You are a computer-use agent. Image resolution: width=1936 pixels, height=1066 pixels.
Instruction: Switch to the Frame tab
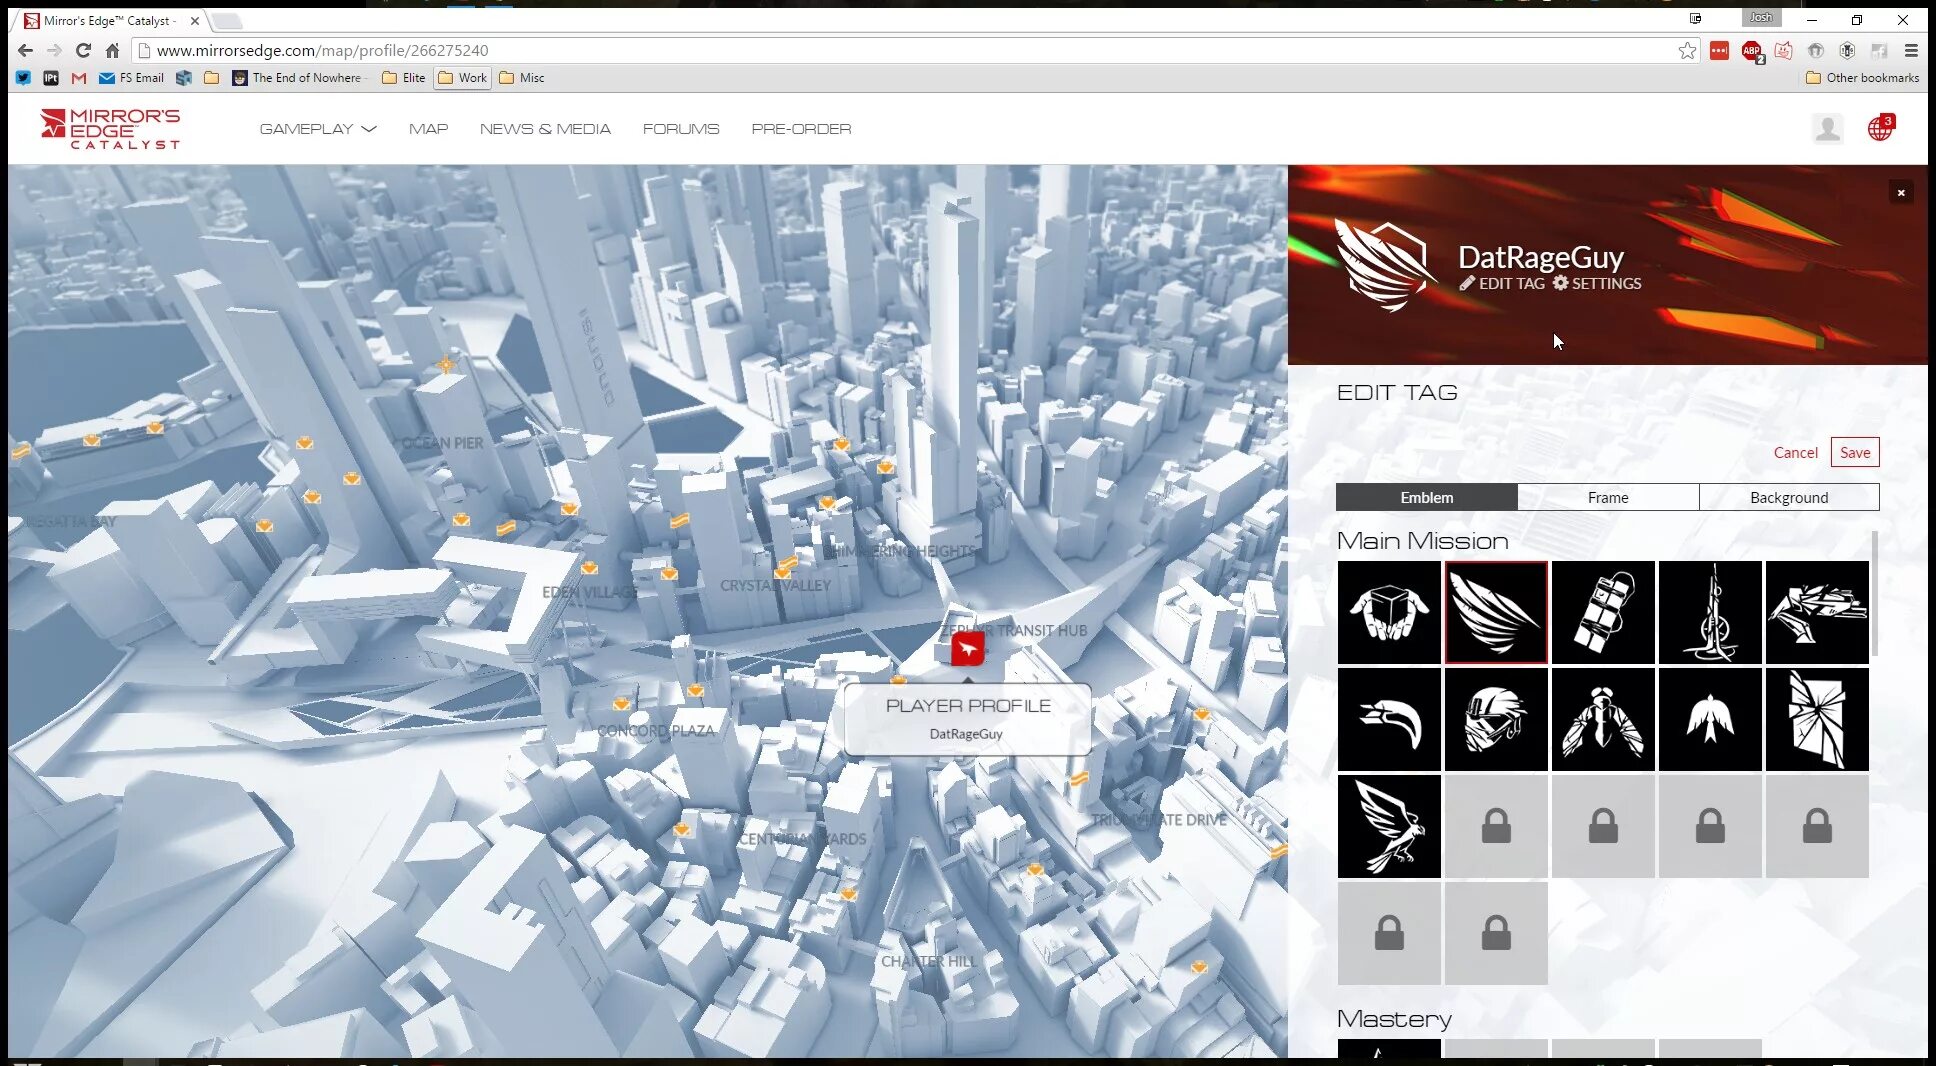click(1607, 497)
